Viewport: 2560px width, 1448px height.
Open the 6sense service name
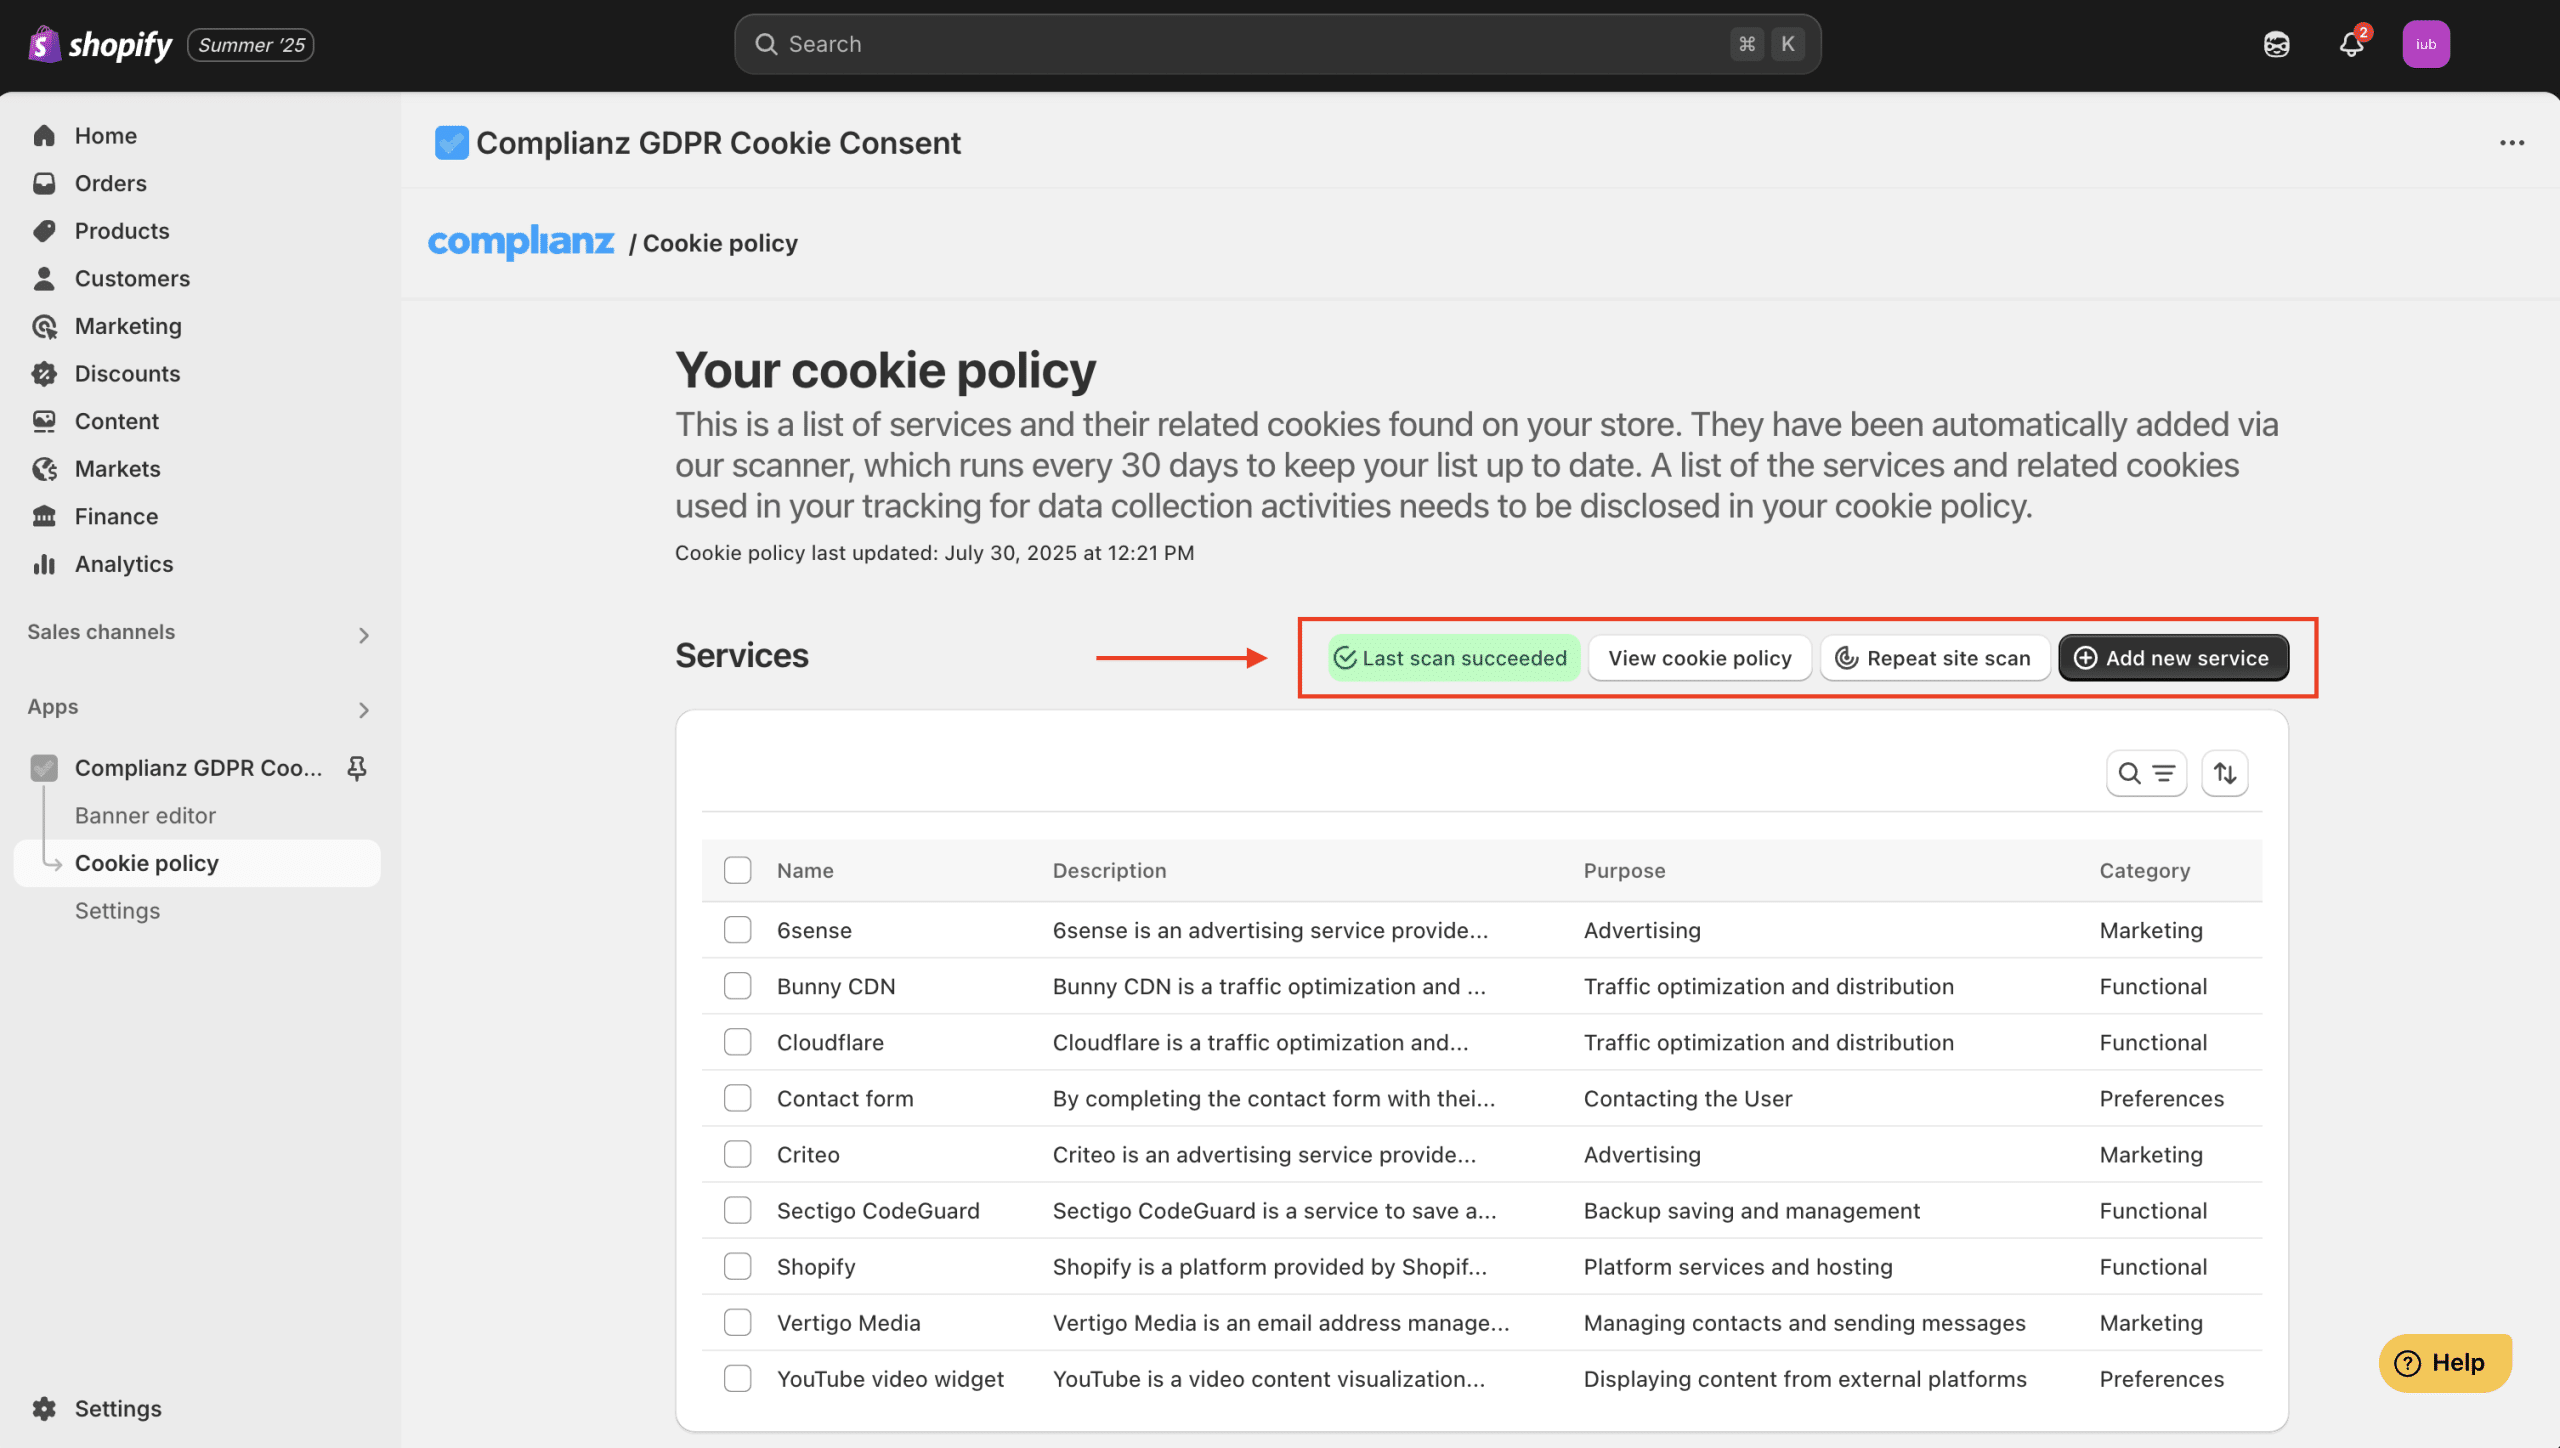click(814, 930)
